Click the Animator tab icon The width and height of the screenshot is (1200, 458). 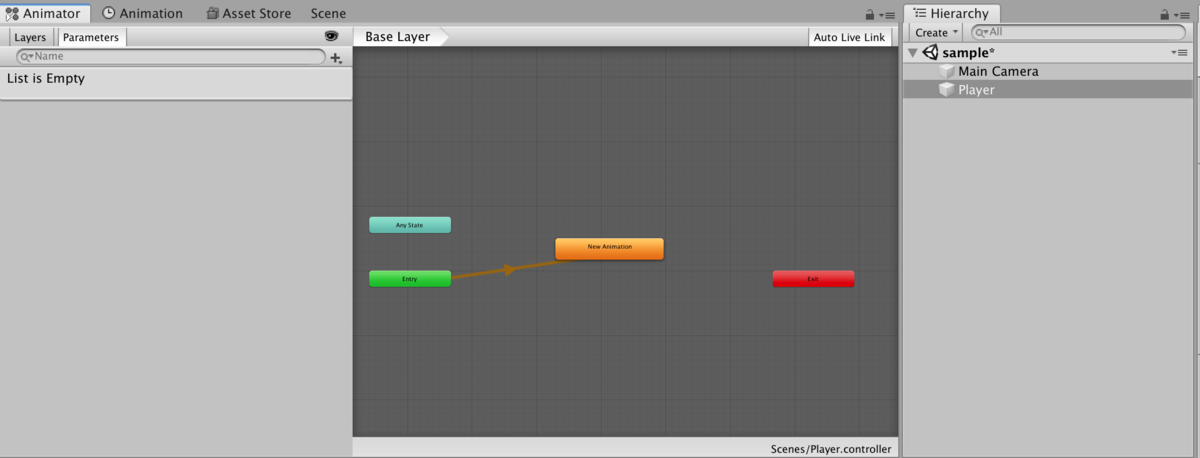pos(12,14)
